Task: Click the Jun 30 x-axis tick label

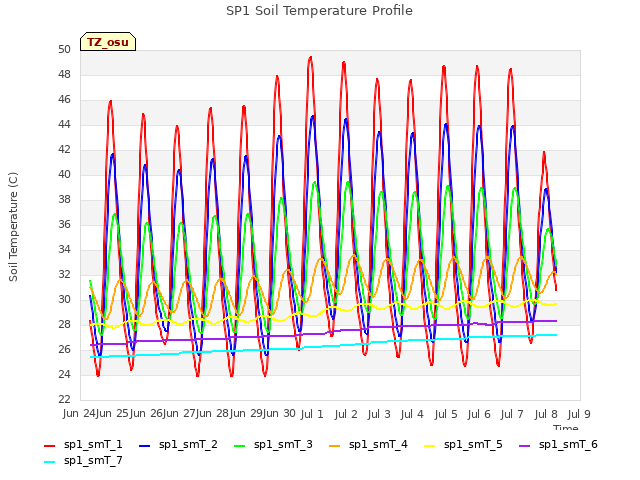Action: [279, 413]
